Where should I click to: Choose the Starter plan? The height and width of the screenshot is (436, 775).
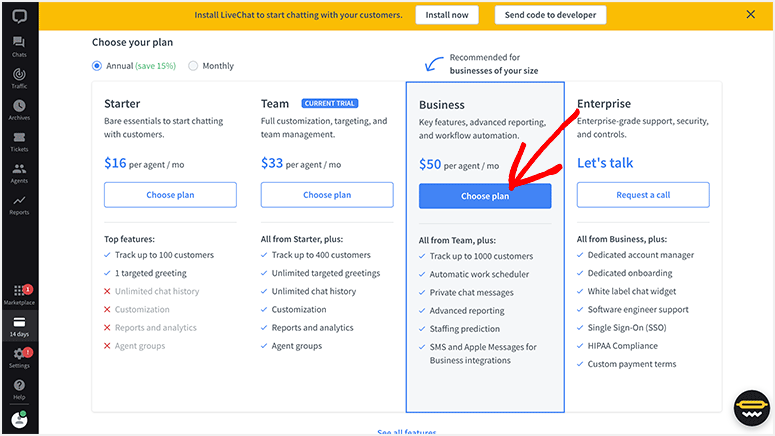click(170, 195)
